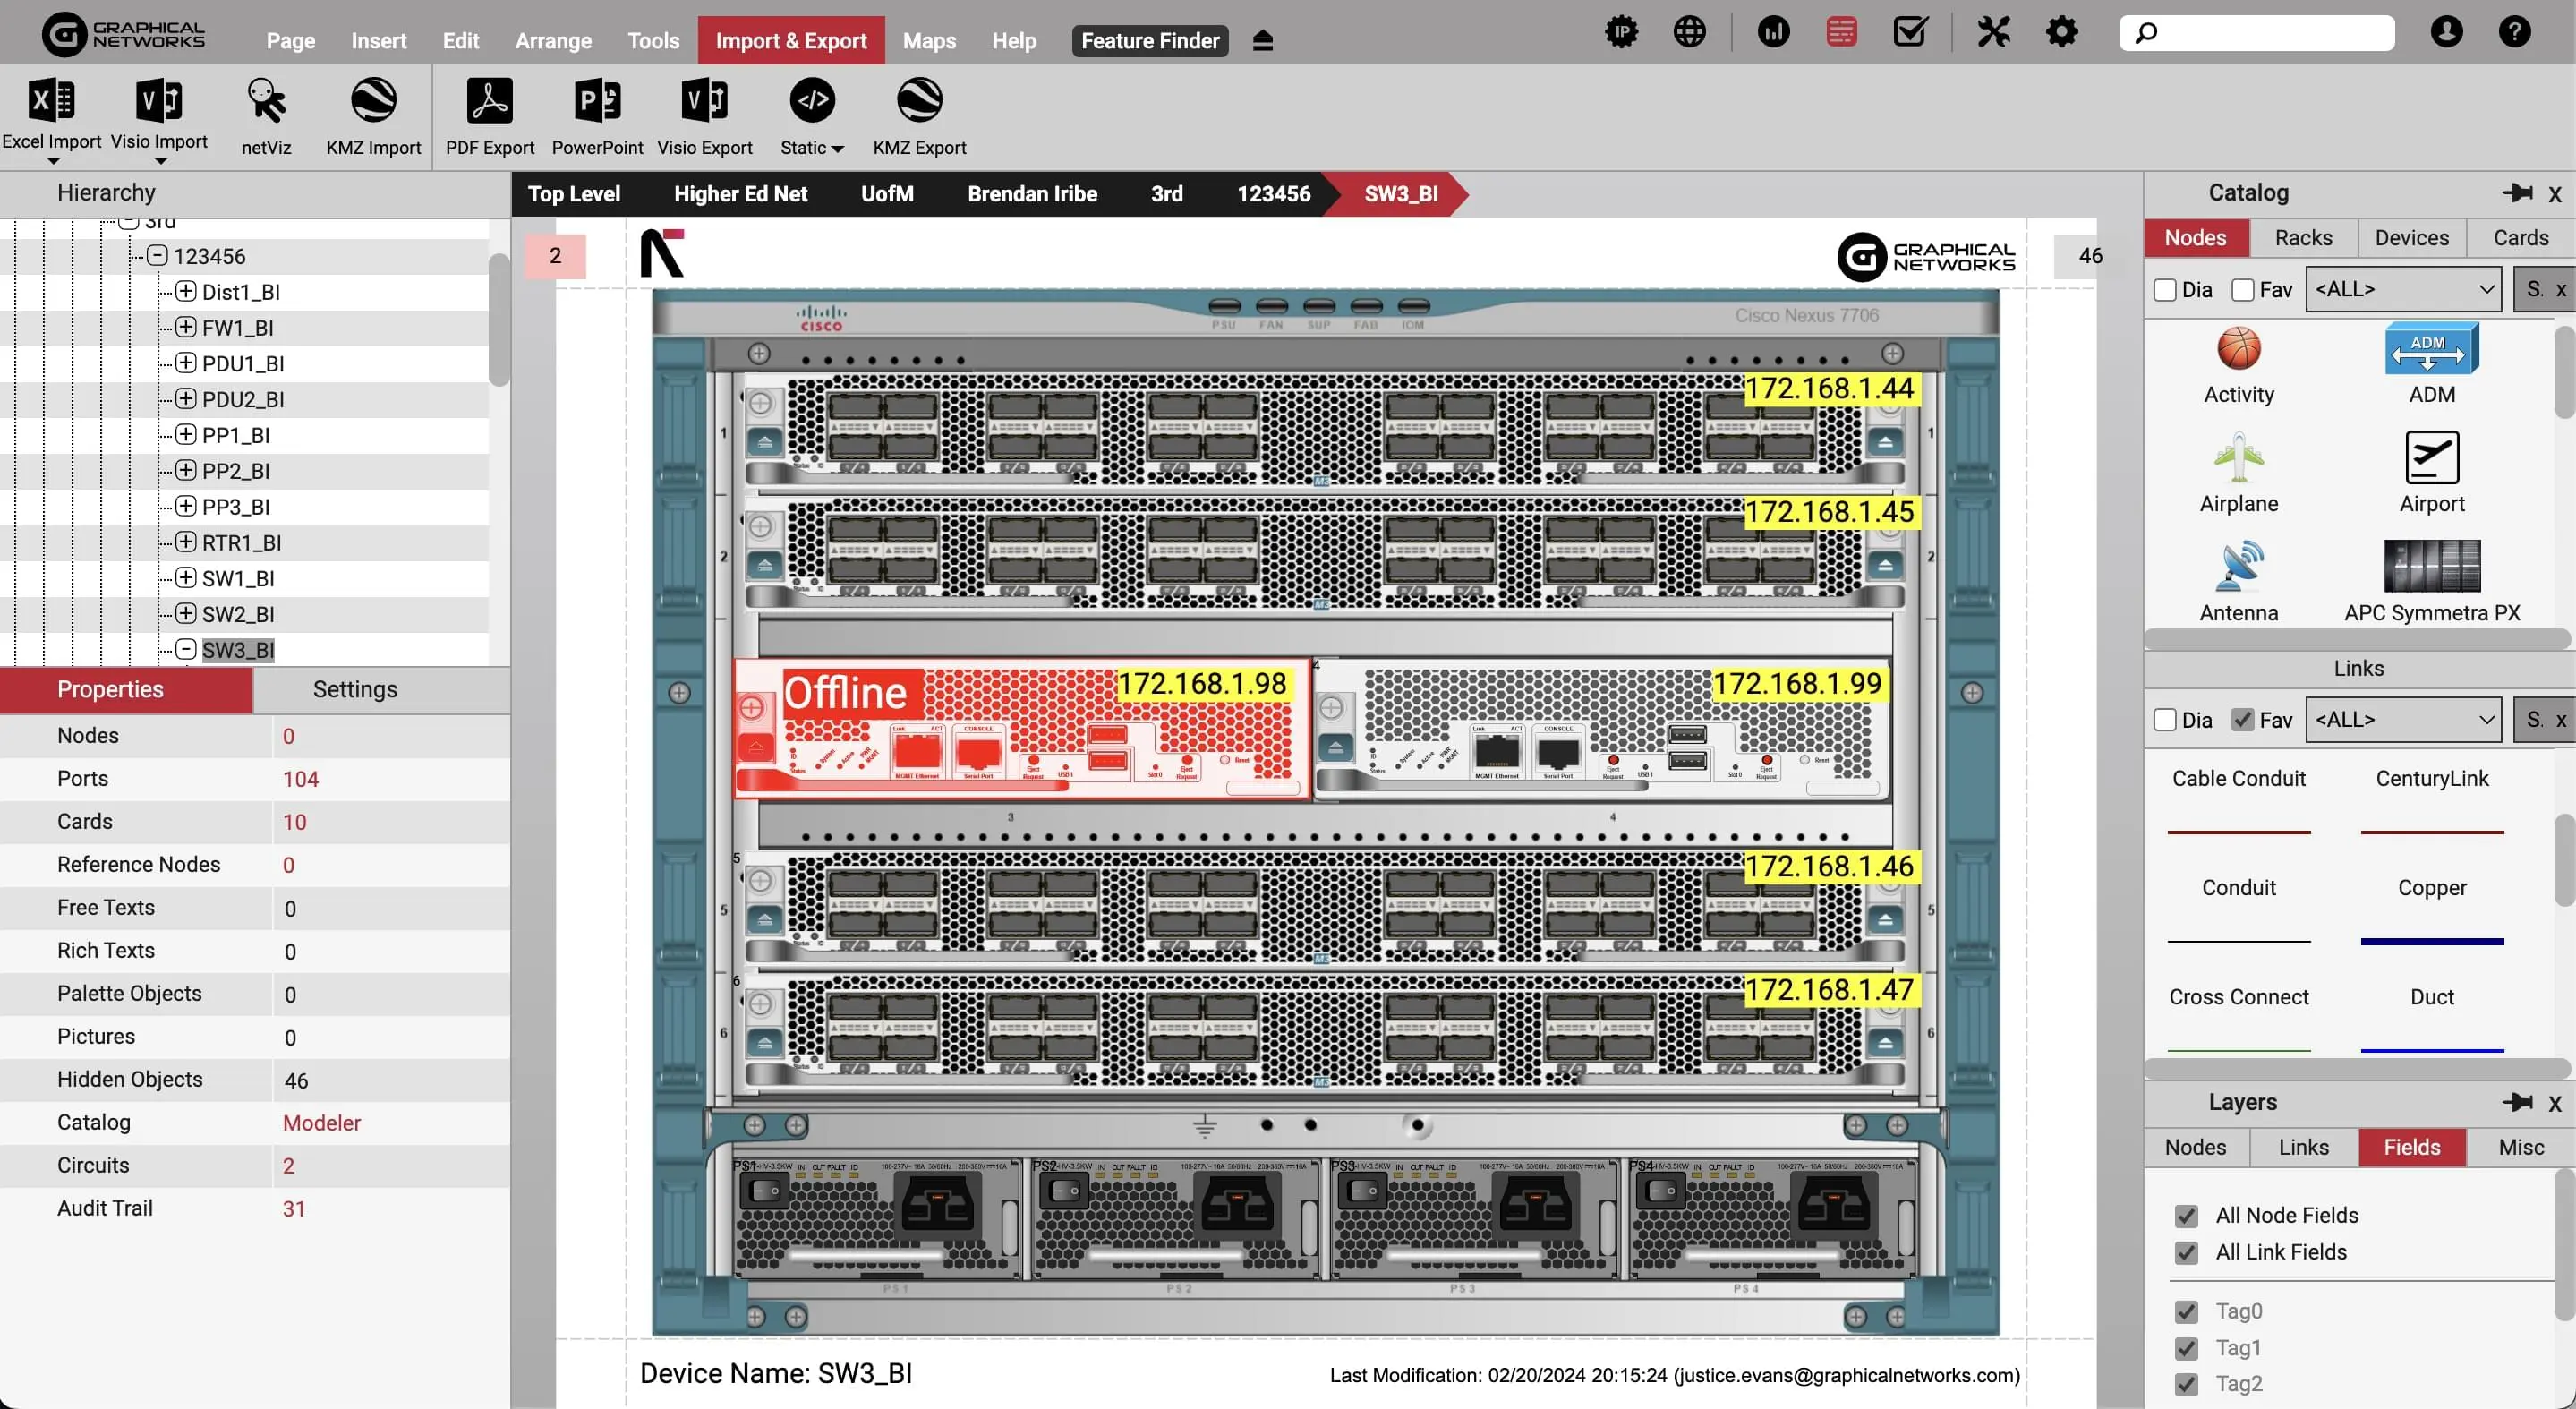
Task: Collapse the 123456 tree node
Action: [x=157, y=256]
